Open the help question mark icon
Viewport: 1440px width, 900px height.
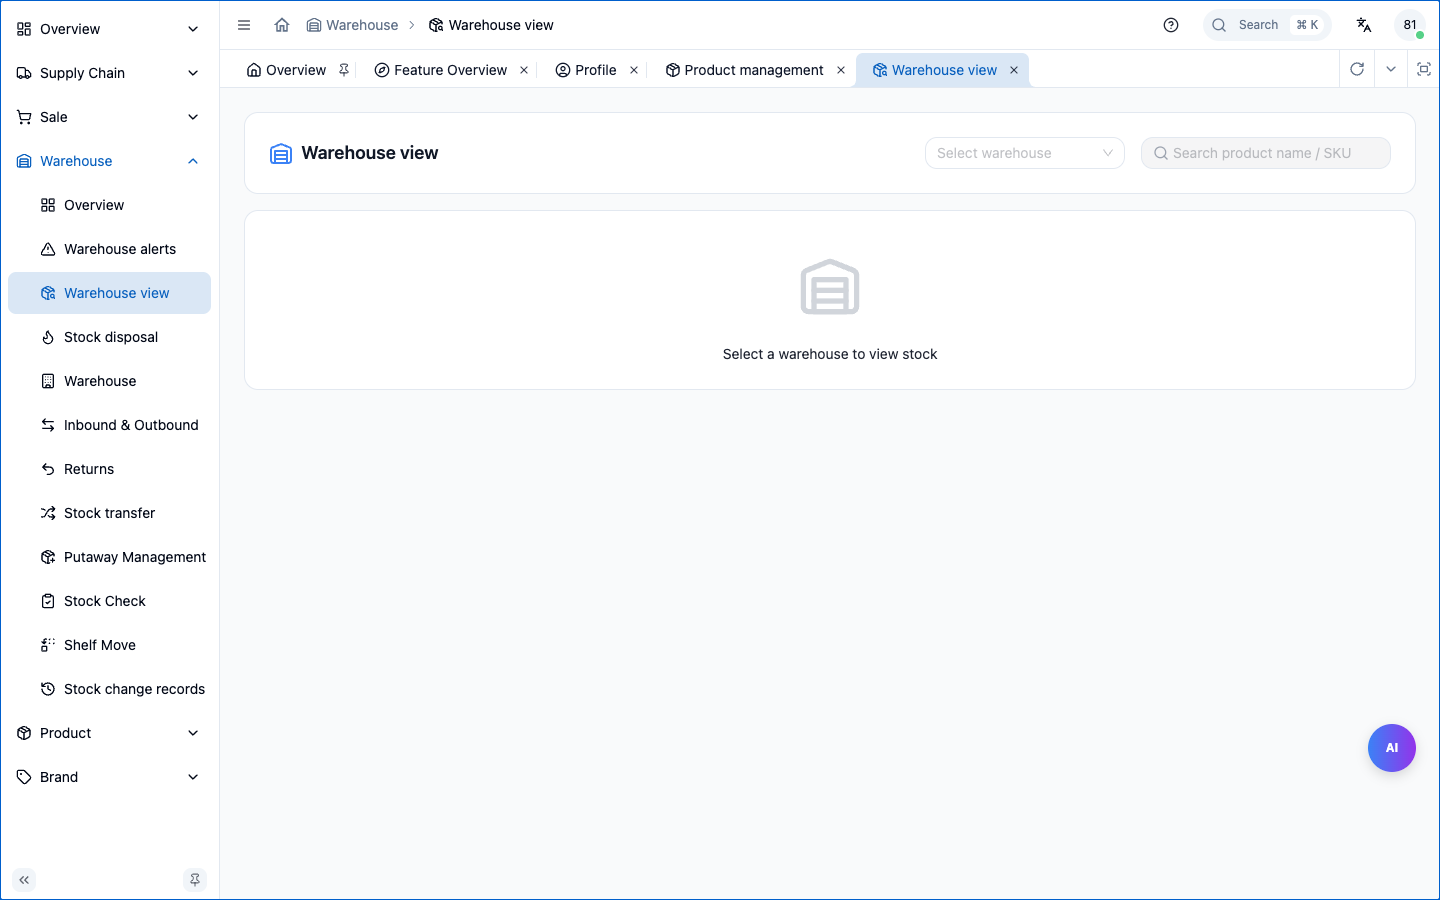(1171, 25)
